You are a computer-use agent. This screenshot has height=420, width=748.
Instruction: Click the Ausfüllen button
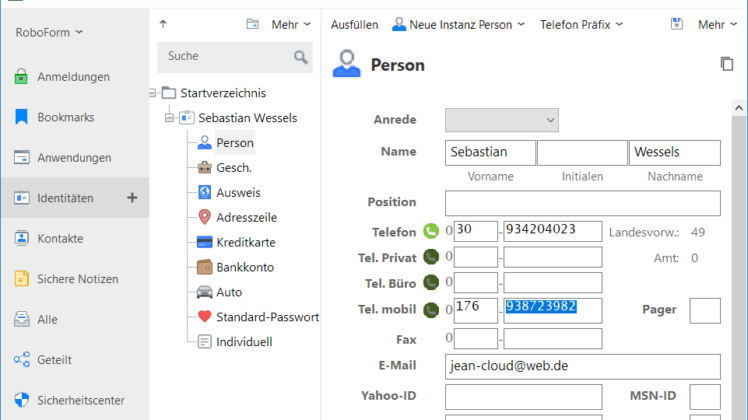point(354,24)
